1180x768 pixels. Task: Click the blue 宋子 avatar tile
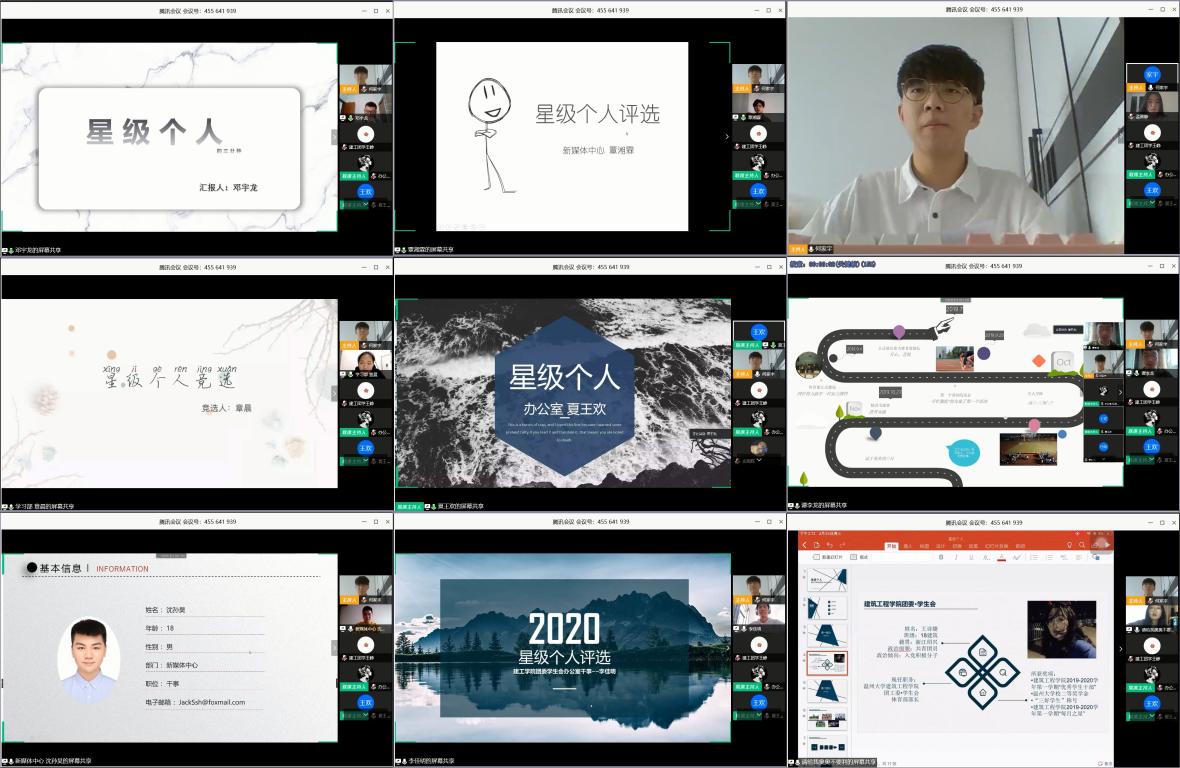(x=1152, y=75)
